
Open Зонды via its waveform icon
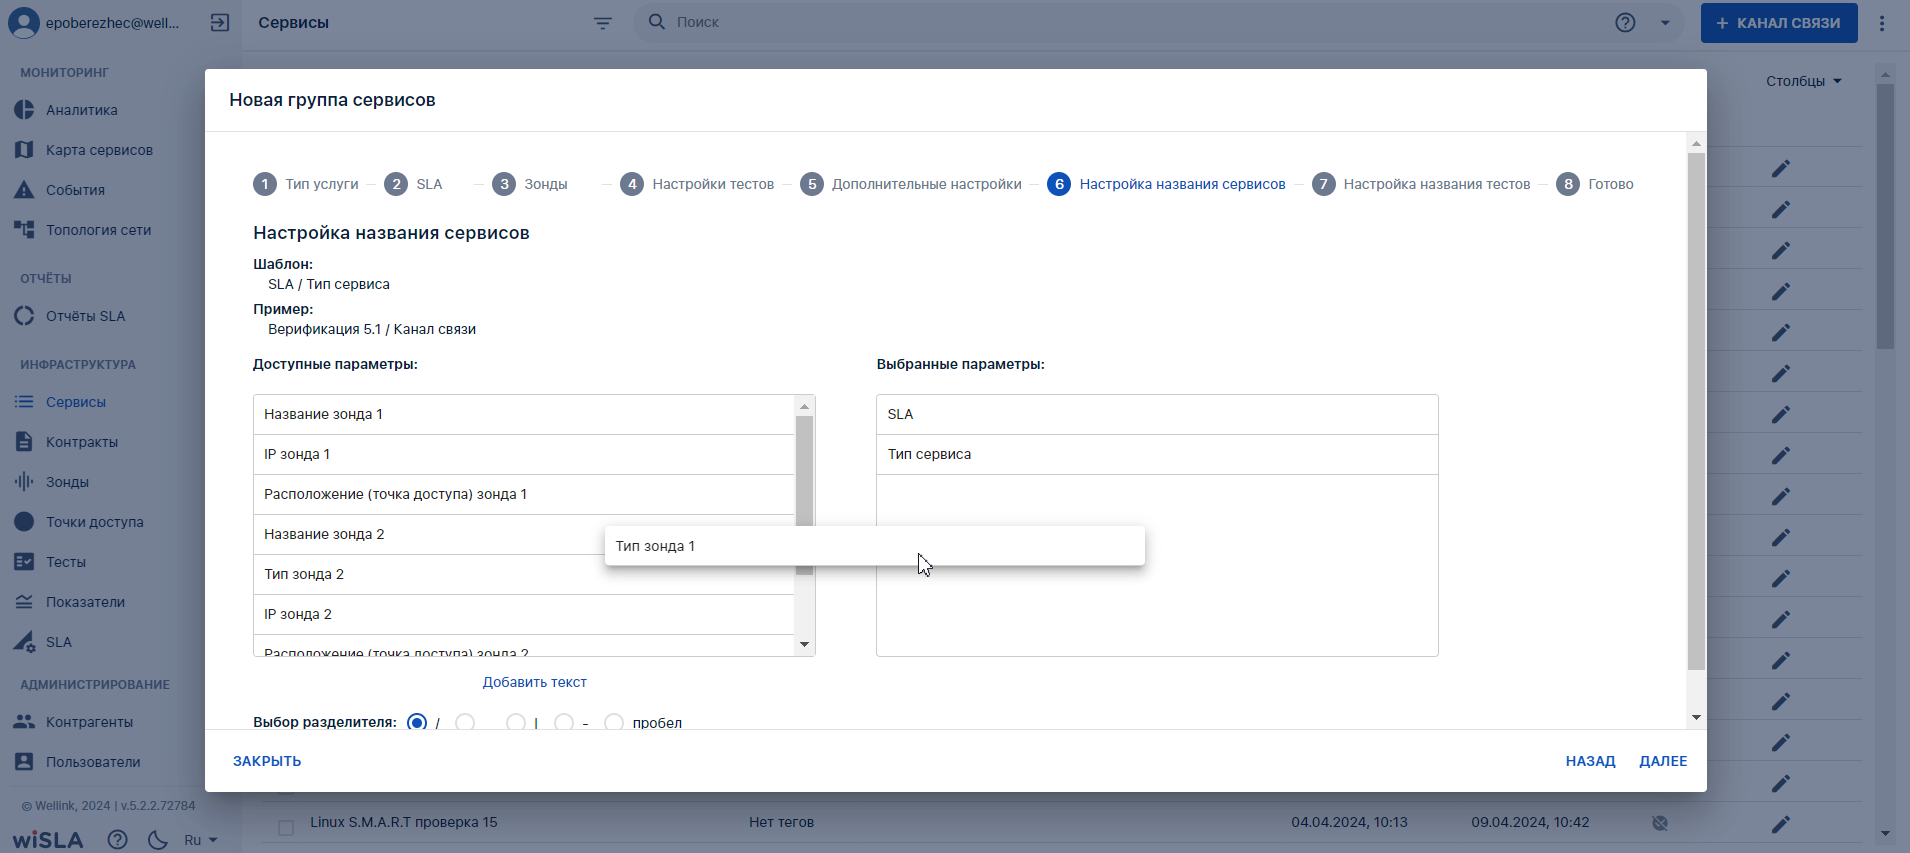tap(24, 482)
